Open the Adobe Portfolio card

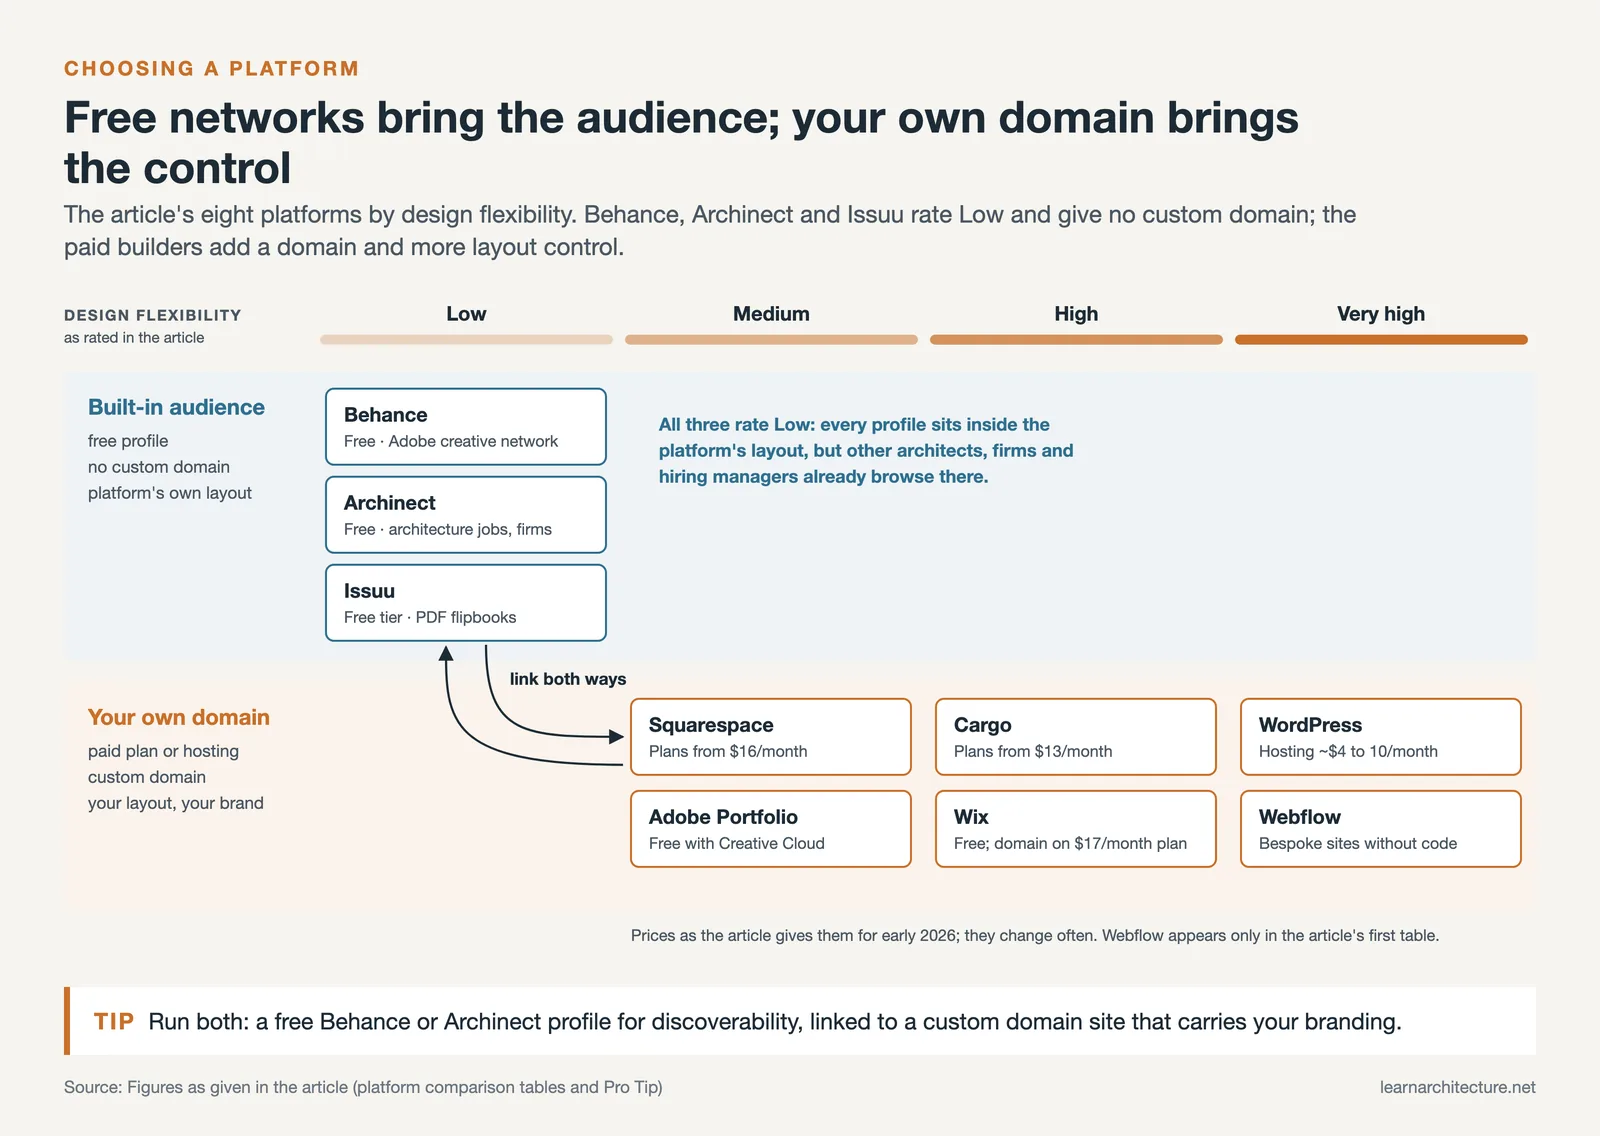point(771,829)
